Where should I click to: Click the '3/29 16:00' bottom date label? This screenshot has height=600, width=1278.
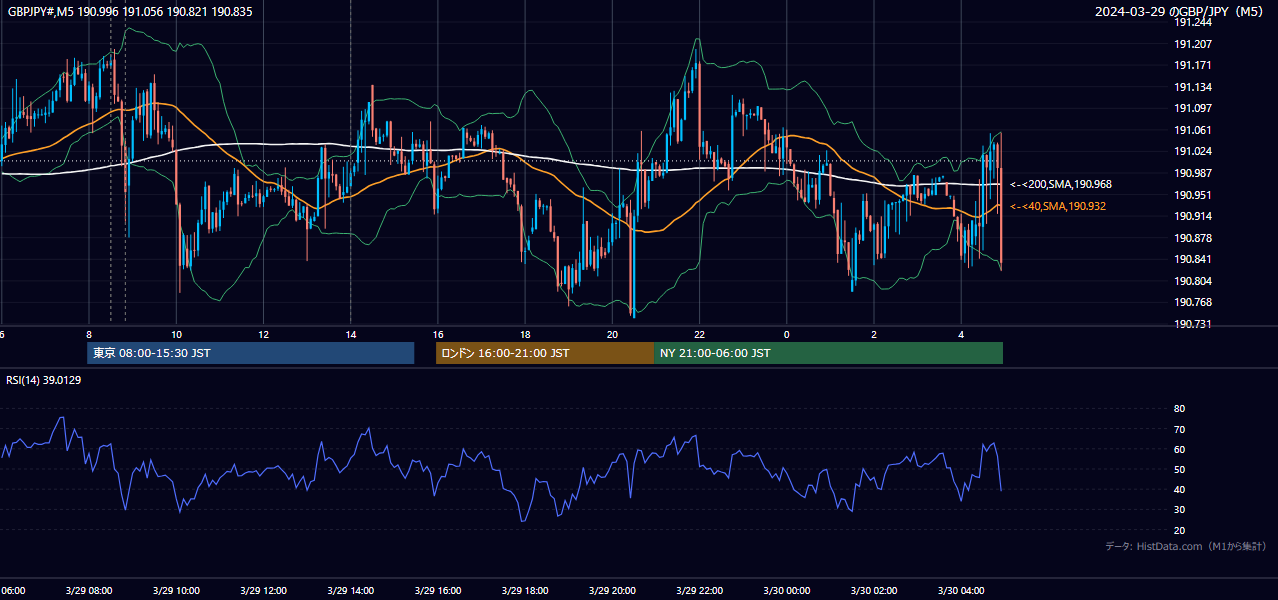437,590
